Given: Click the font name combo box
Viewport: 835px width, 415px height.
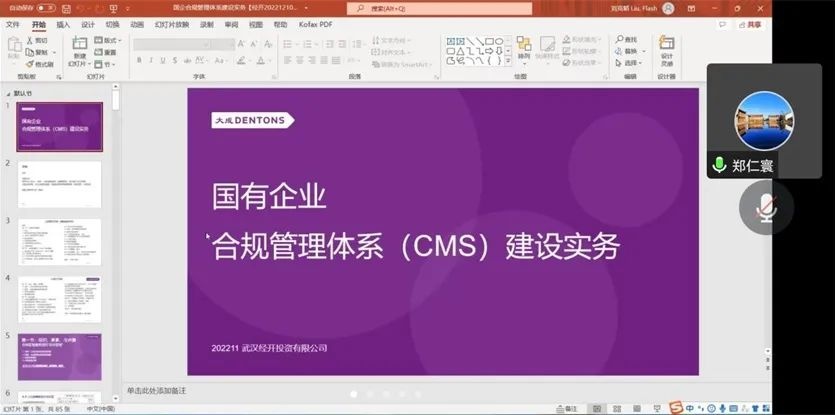Looking at the screenshot, I should pos(171,45).
